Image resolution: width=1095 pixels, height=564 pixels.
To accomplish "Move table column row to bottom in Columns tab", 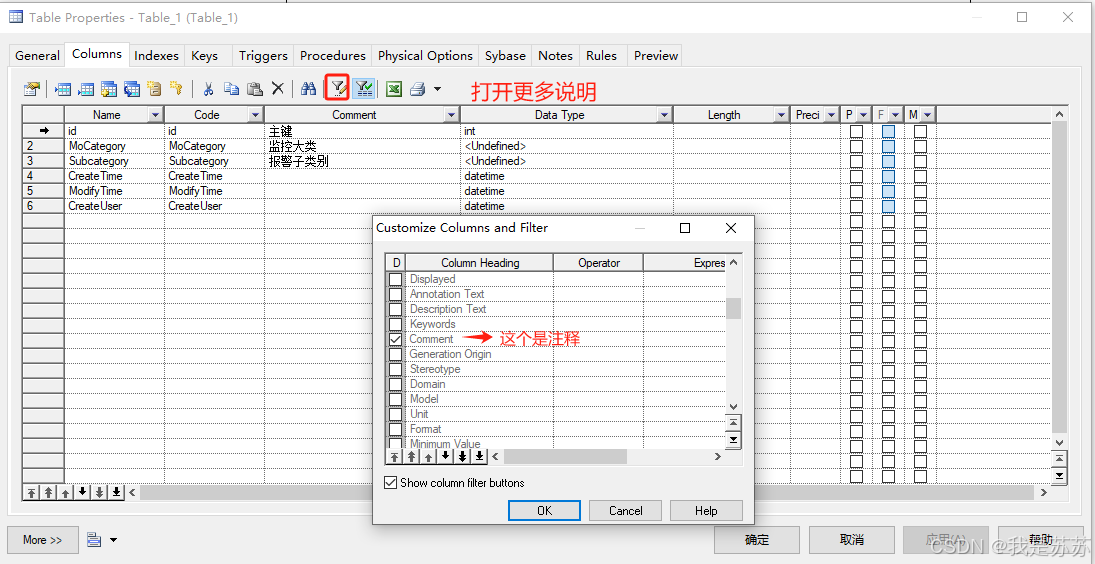I will [x=116, y=492].
